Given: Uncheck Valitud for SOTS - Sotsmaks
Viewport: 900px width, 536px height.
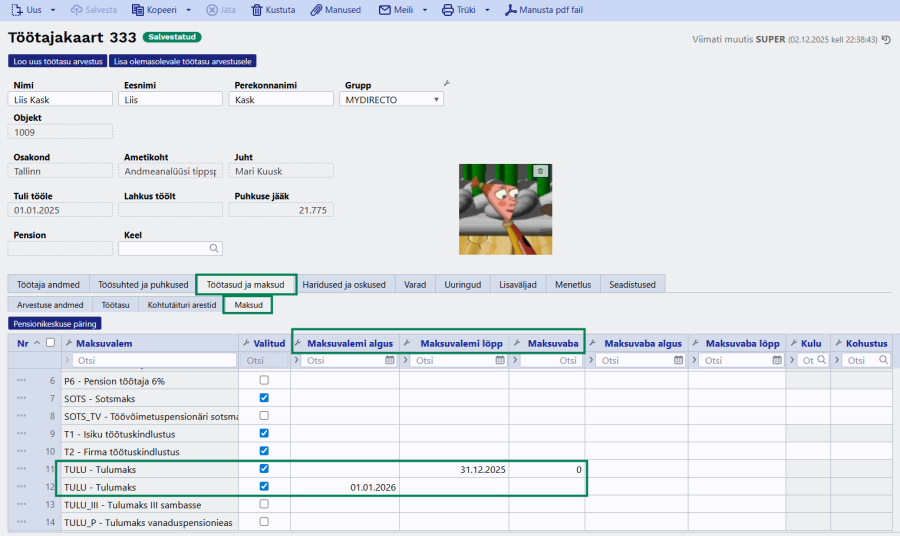Looking at the screenshot, I should pos(264,398).
